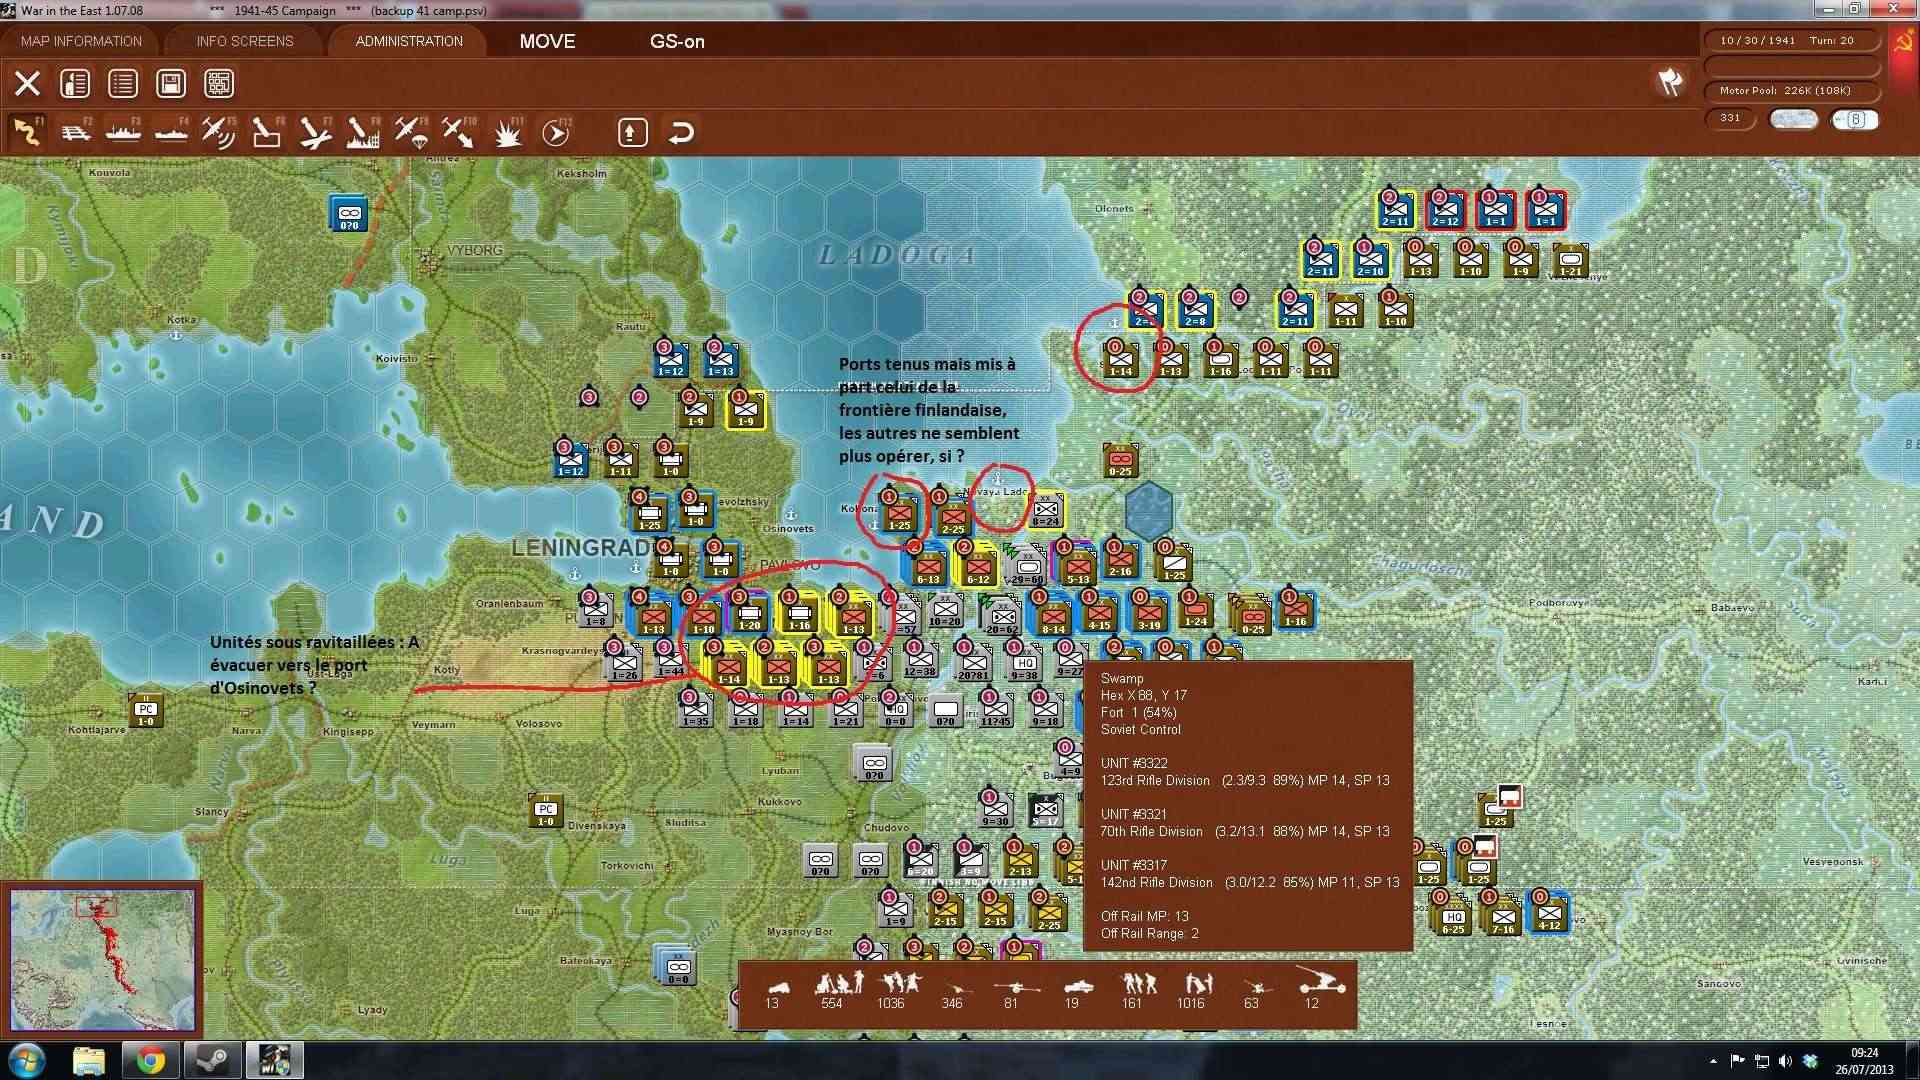This screenshot has height=1080, width=1920.
Task: Click the Save Game floppy disk icon
Action: click(x=171, y=83)
